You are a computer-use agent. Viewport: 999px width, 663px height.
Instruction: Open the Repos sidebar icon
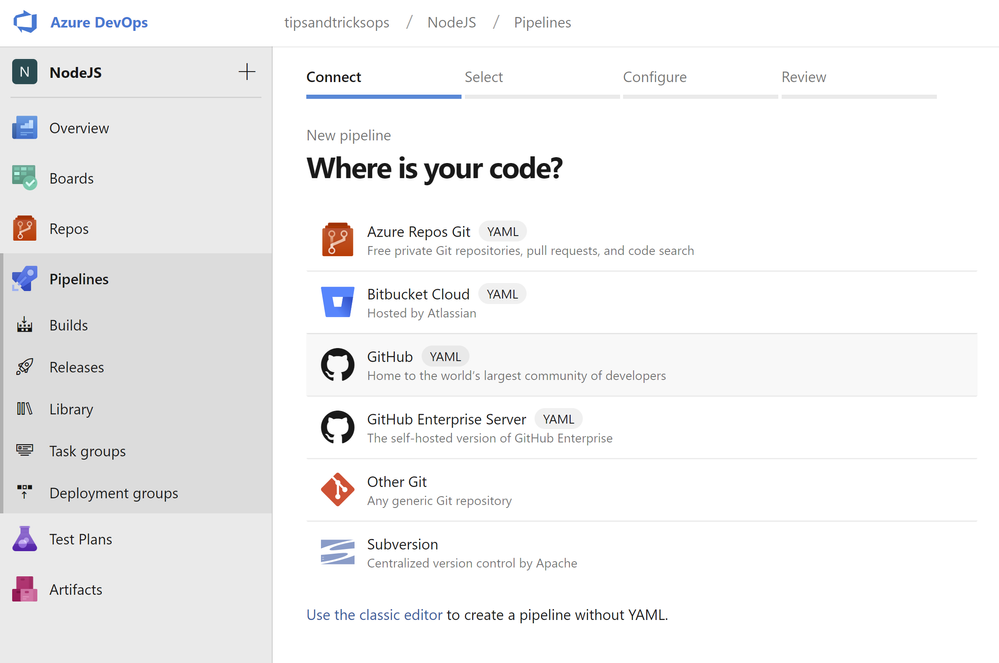click(x=24, y=229)
